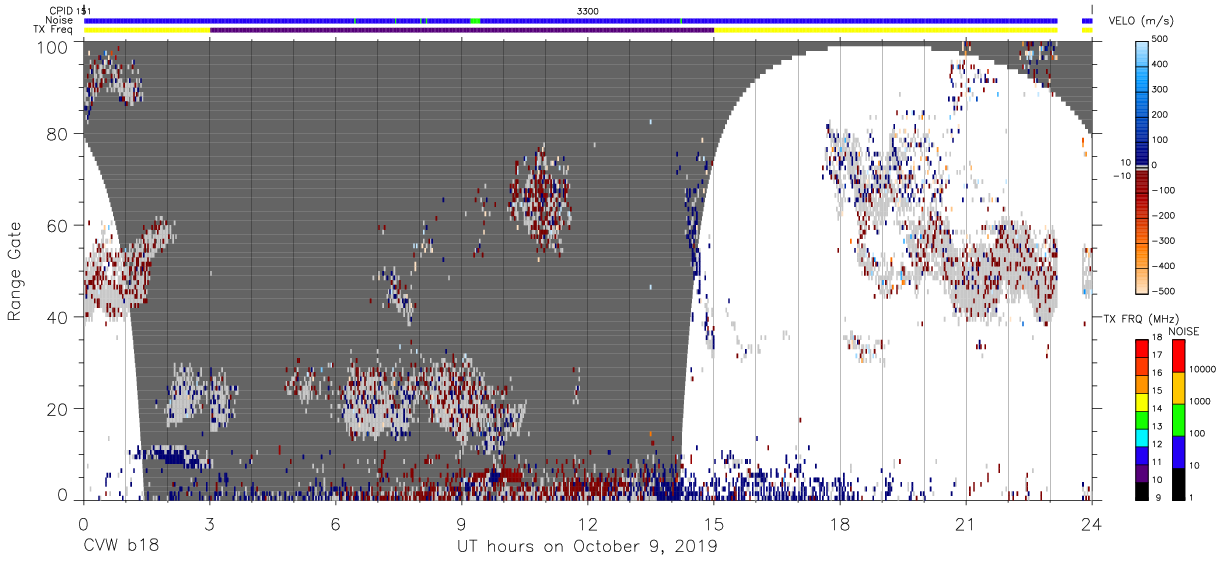
Task: Click the 9 label on TX FRQ legend
Action: coord(1156,497)
